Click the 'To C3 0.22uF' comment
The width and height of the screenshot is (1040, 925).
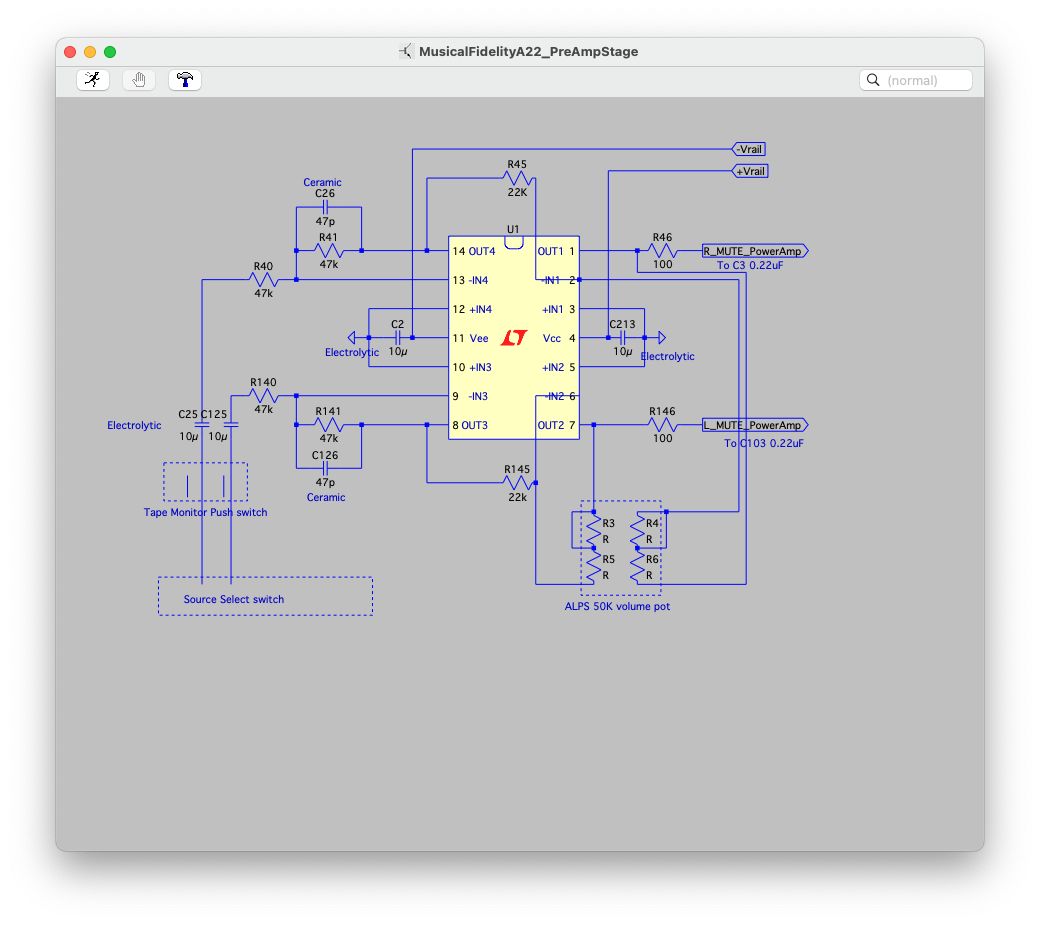[x=749, y=265]
